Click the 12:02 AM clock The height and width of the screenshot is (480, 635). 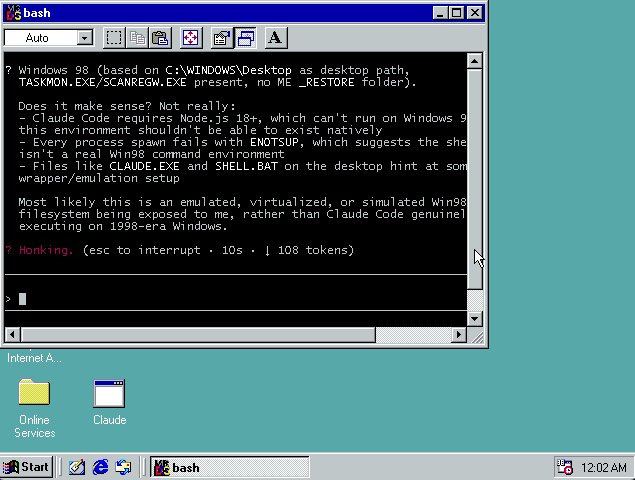pyautogui.click(x=604, y=468)
